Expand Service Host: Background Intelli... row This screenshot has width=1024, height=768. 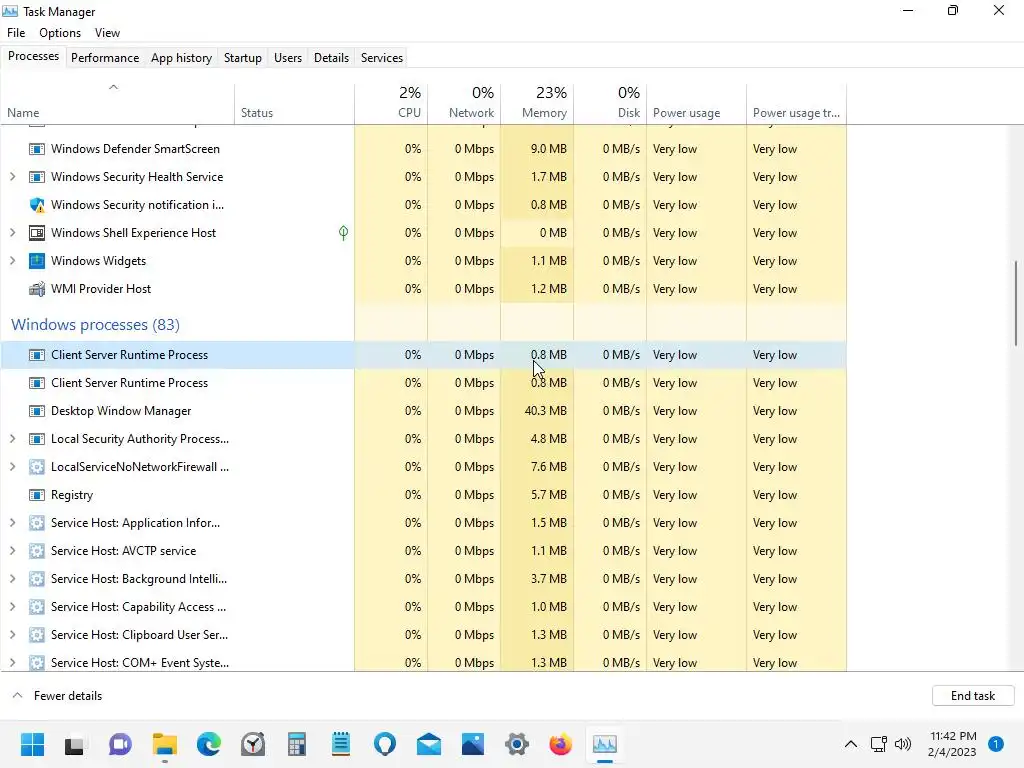12,579
